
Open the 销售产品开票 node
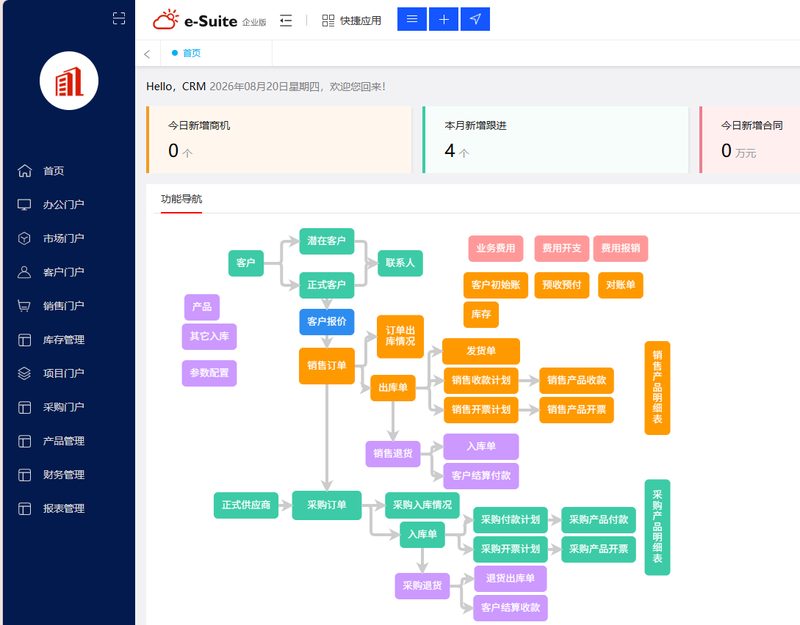click(577, 410)
